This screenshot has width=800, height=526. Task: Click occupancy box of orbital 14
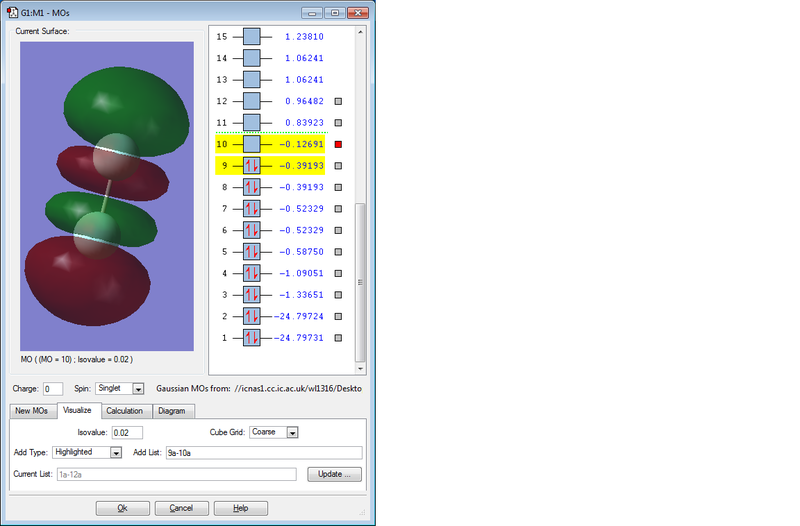[252, 58]
